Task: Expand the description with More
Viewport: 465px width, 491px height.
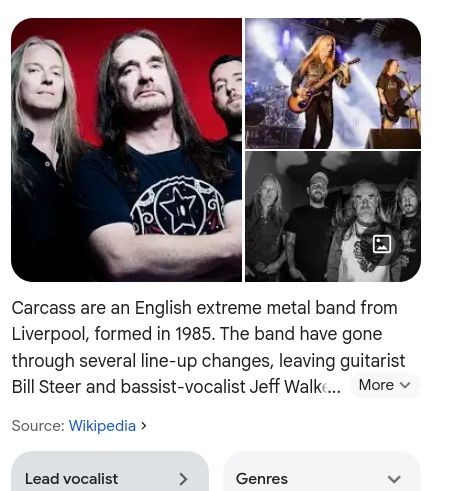Action: [x=385, y=385]
